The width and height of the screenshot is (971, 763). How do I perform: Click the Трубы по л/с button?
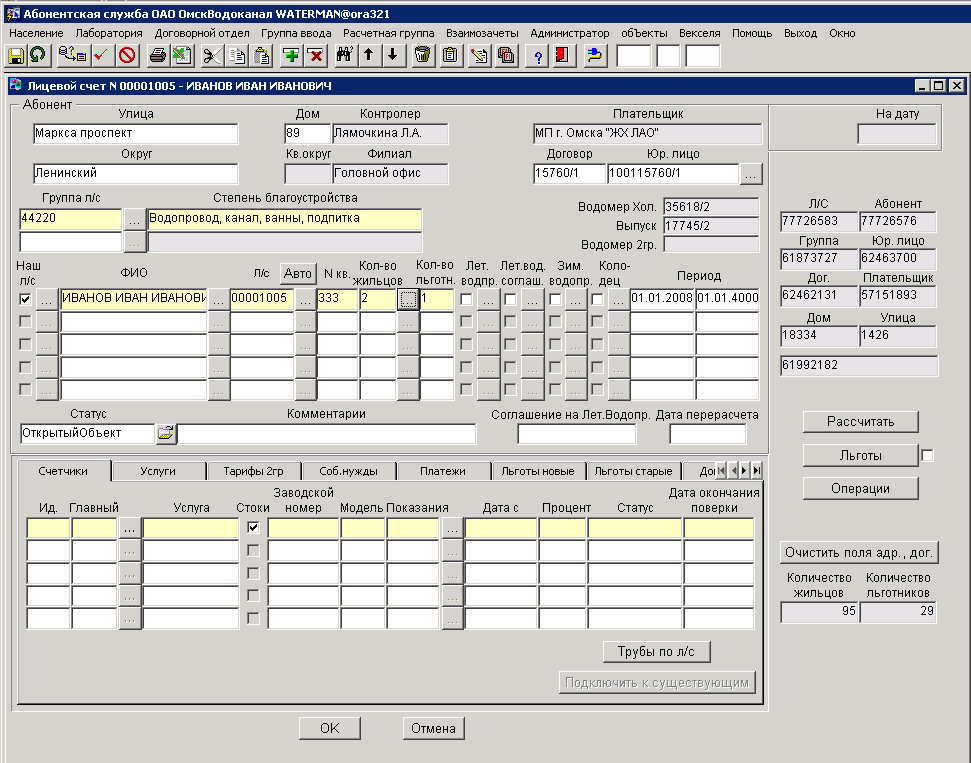coord(657,652)
